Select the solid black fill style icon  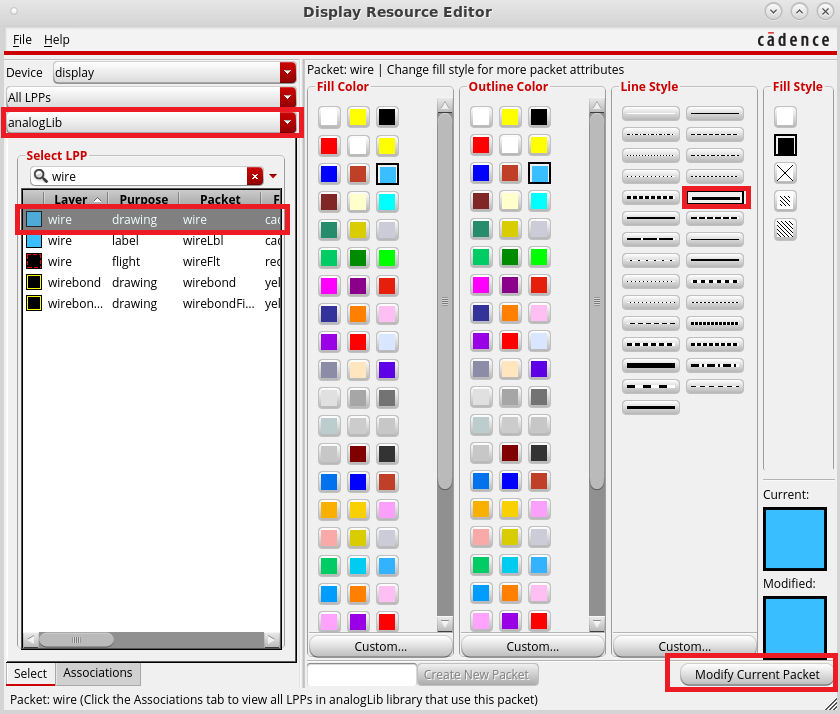click(786, 145)
